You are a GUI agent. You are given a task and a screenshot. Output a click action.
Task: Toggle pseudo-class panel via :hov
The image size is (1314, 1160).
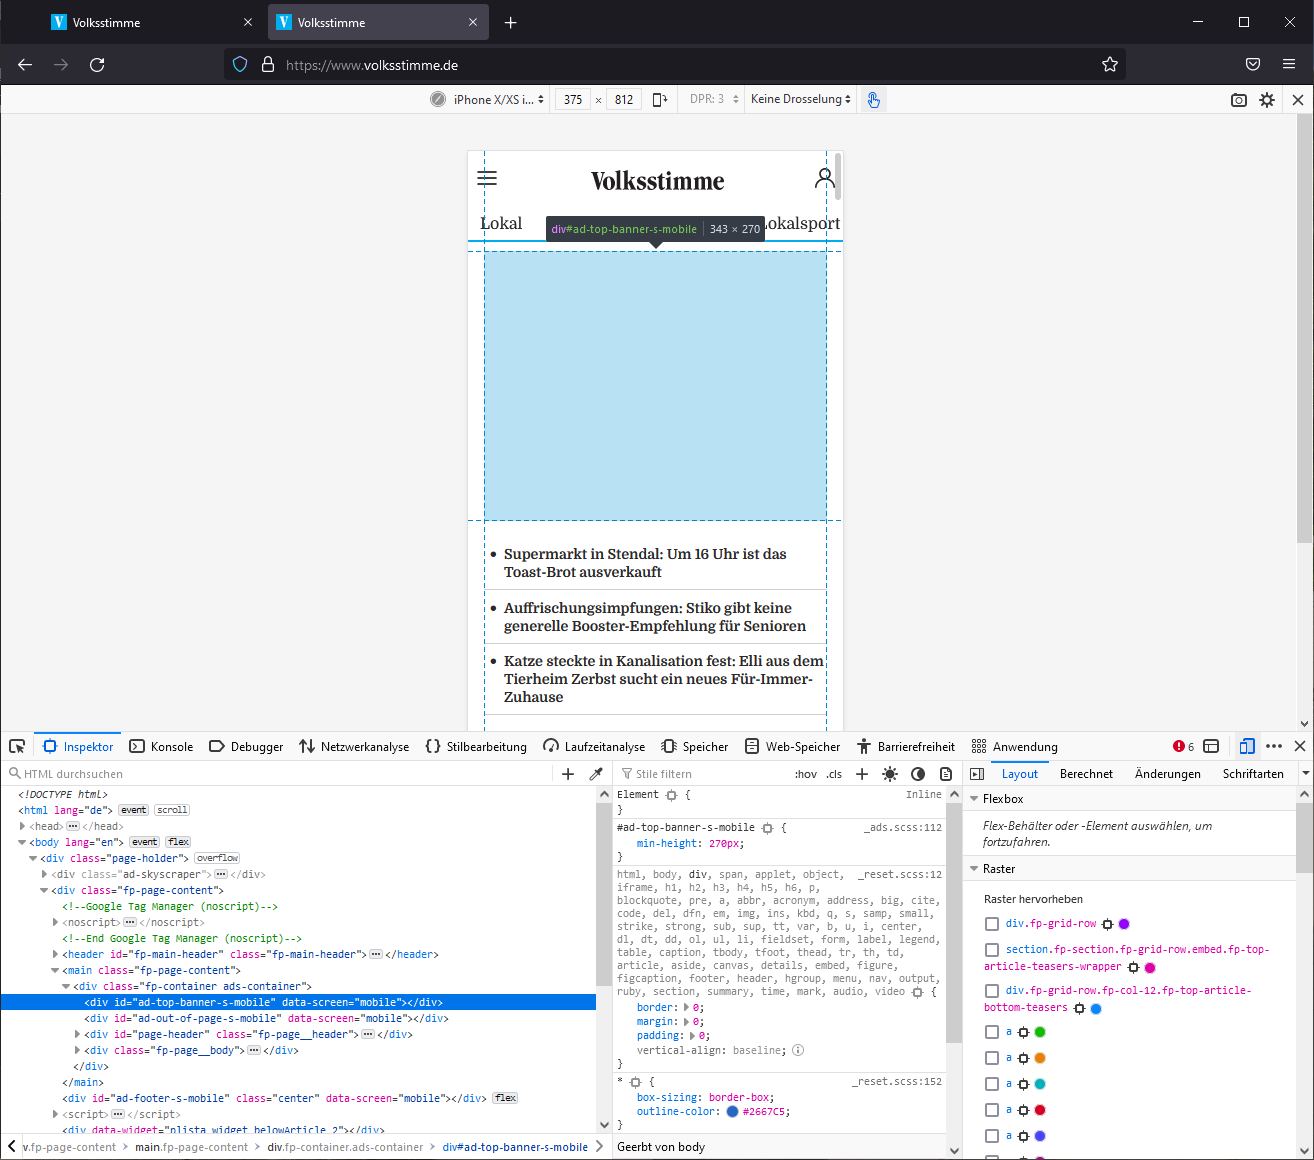tap(804, 773)
